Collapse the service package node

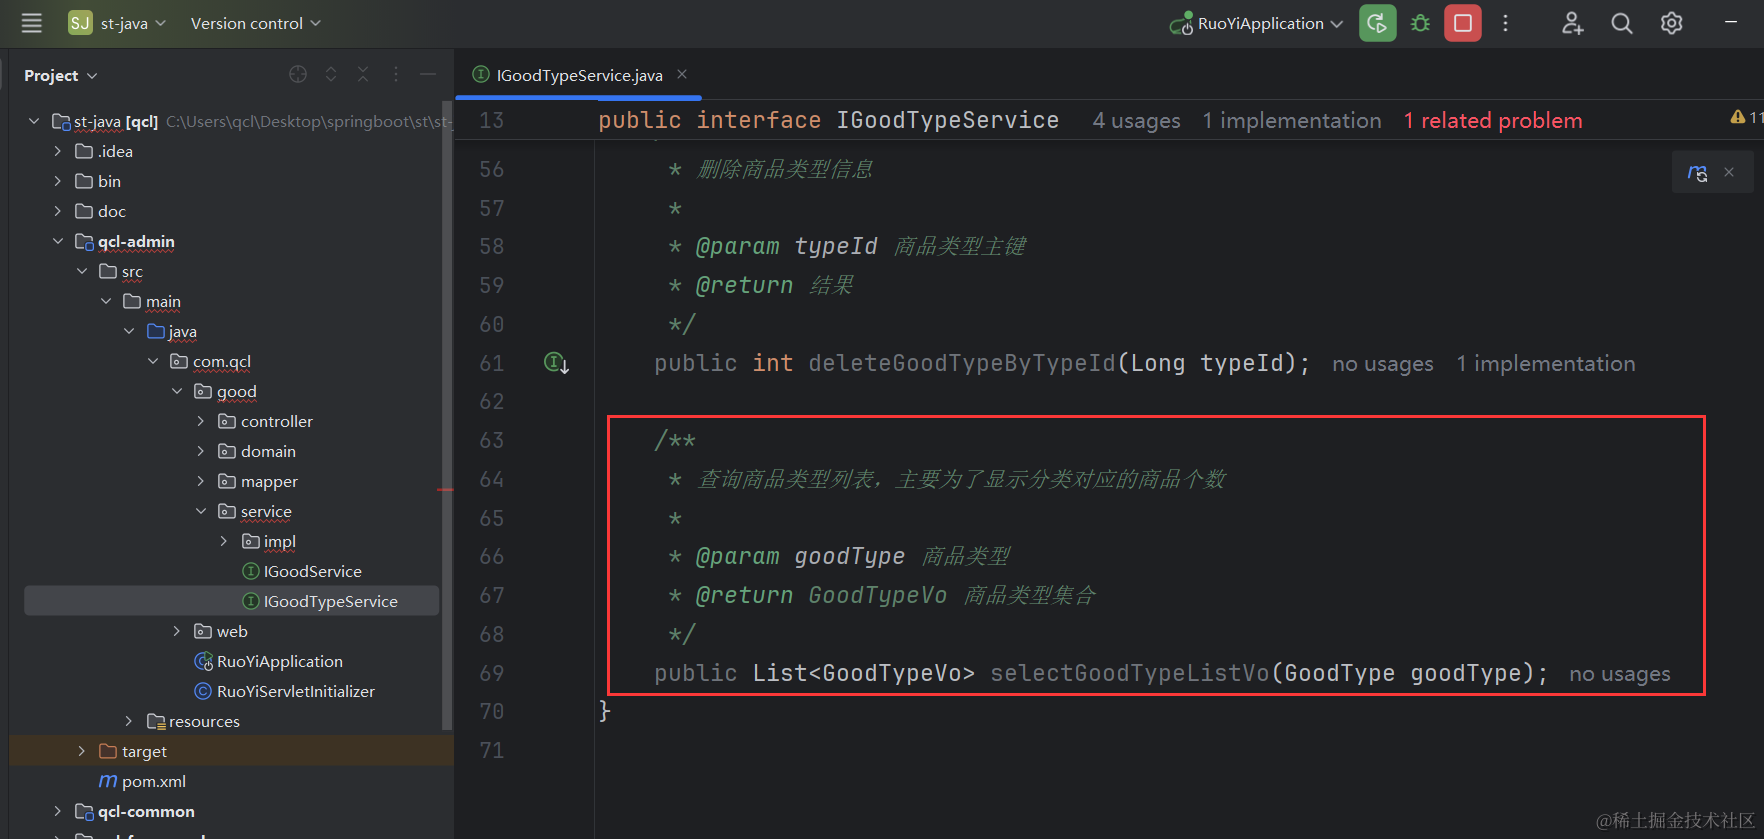[x=201, y=511]
